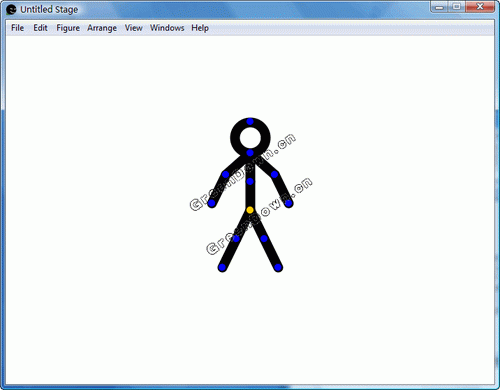This screenshot has width=500, height=390.
Task: Open the View menu
Action: coord(134,28)
